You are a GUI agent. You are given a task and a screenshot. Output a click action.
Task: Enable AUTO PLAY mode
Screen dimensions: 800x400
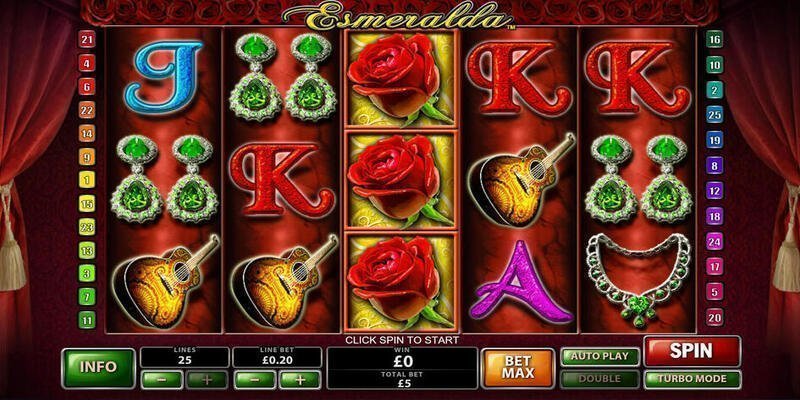click(599, 357)
